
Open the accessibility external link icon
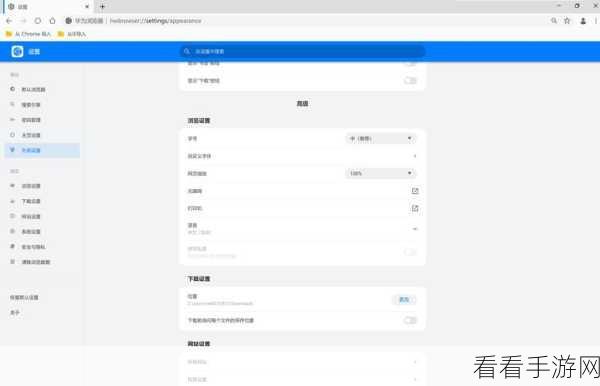(x=415, y=191)
